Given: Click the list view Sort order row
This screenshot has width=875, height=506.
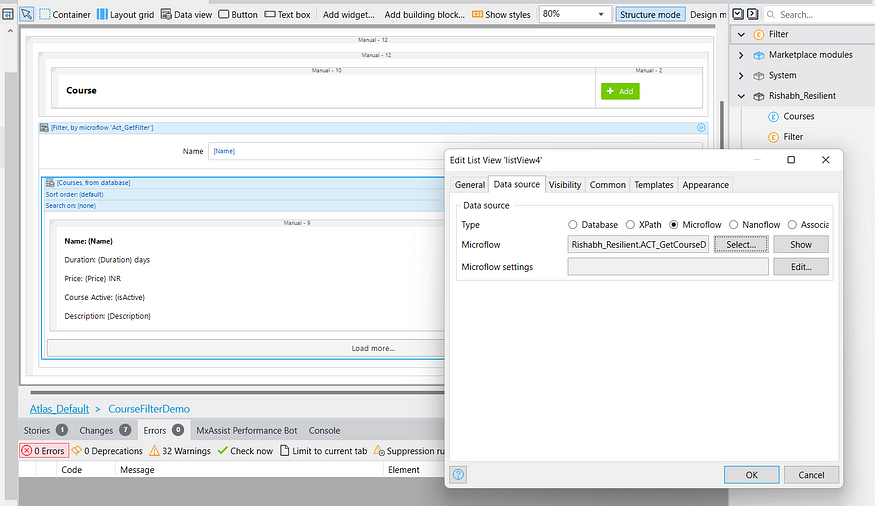Looking at the screenshot, I should point(243,195).
